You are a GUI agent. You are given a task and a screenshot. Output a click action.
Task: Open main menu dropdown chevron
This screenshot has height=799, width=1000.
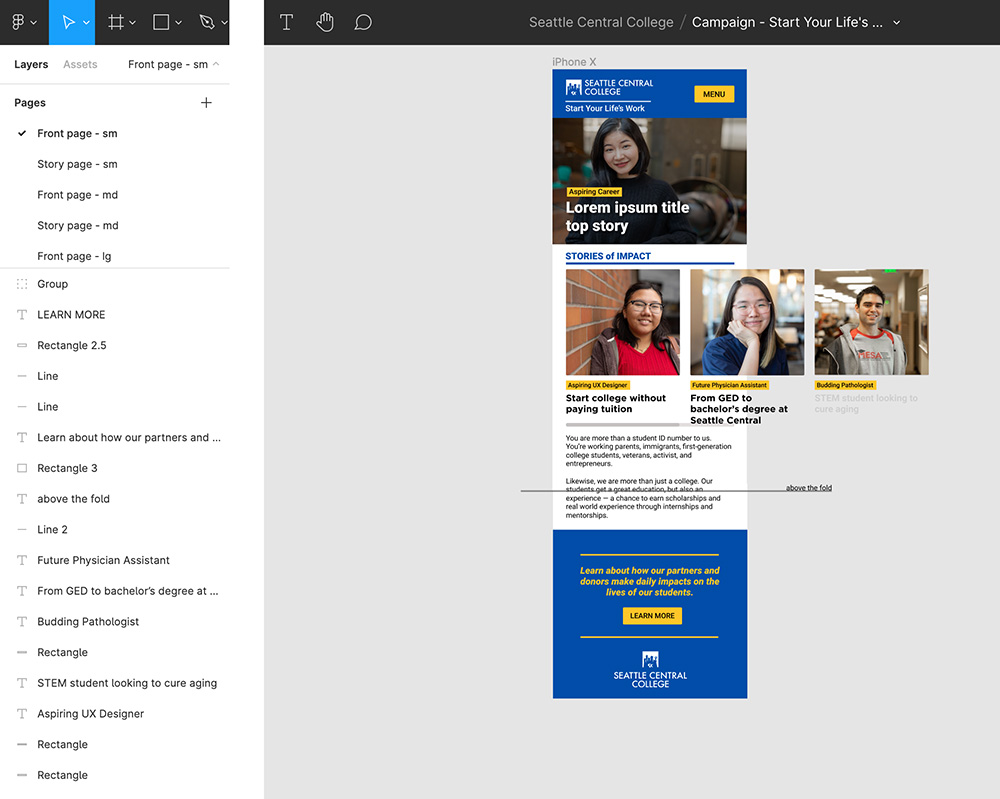34,23
